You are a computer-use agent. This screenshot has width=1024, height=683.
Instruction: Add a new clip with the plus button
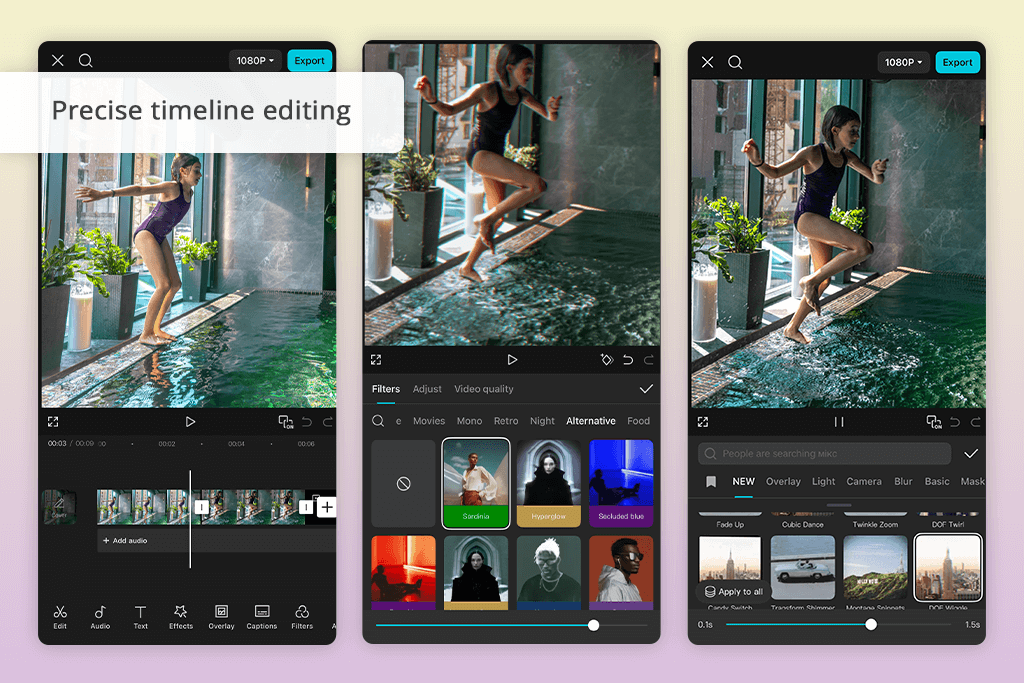tap(327, 507)
